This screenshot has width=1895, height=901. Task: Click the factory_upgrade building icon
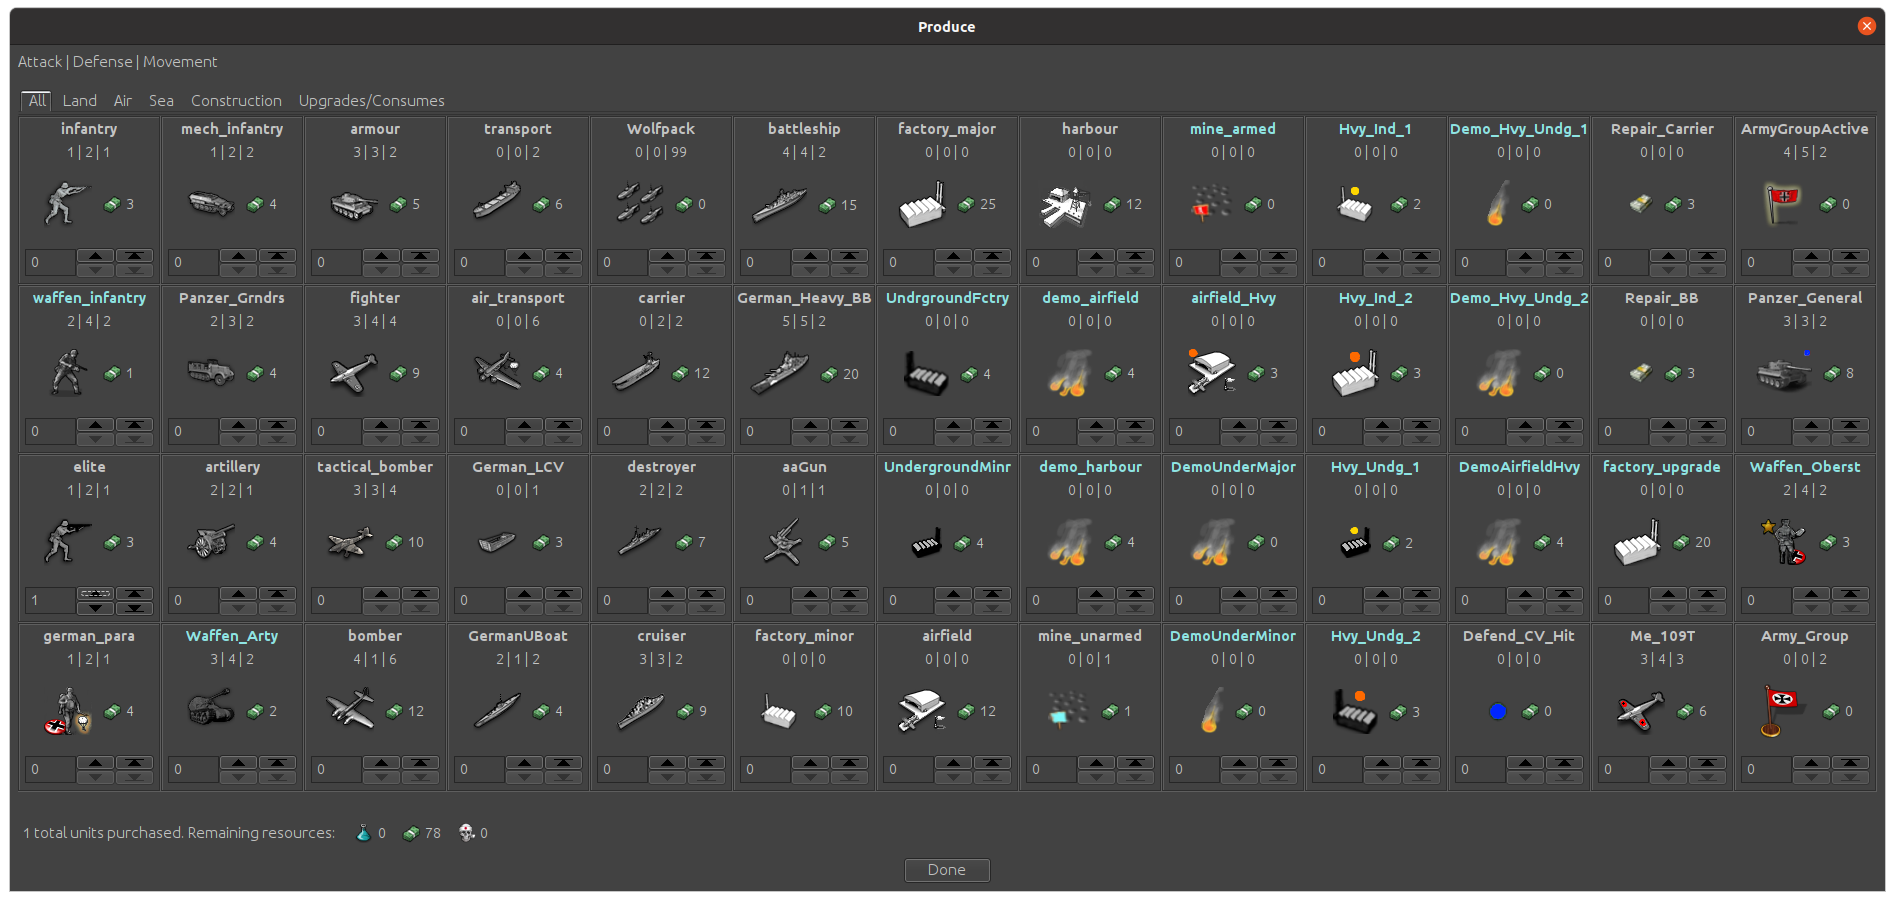1637,542
